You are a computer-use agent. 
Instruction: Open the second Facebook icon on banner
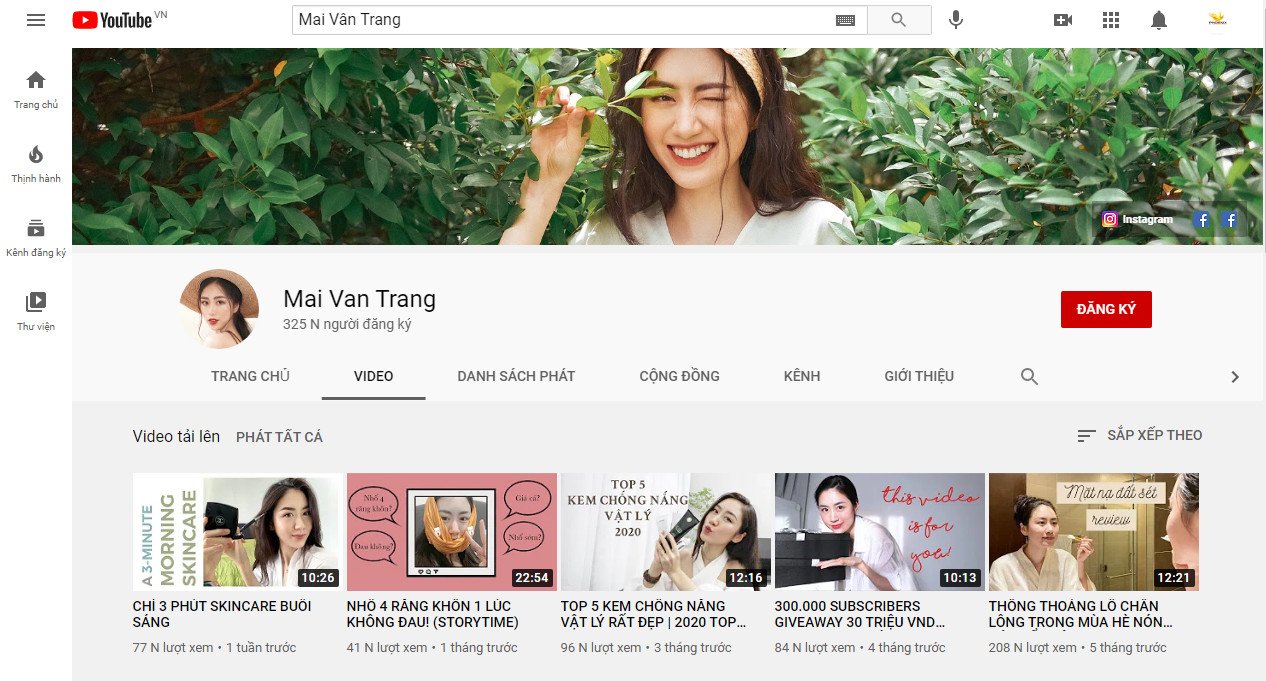(1230, 220)
